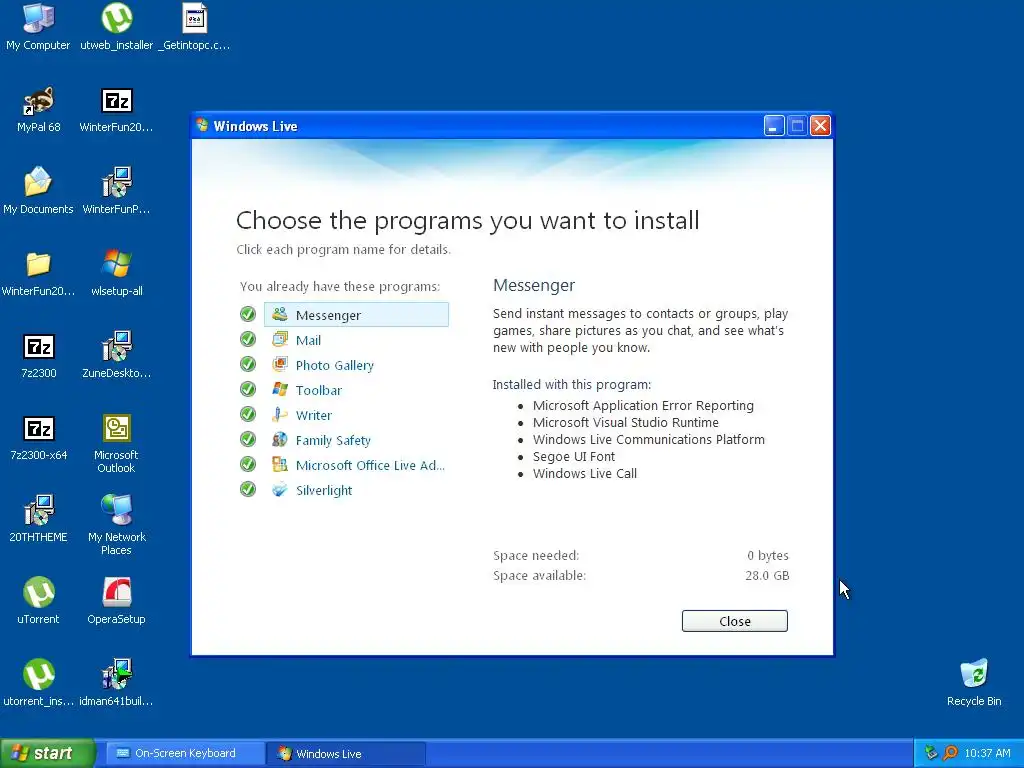
Task: Select uTorrent desktop shortcut
Action: (x=38, y=601)
